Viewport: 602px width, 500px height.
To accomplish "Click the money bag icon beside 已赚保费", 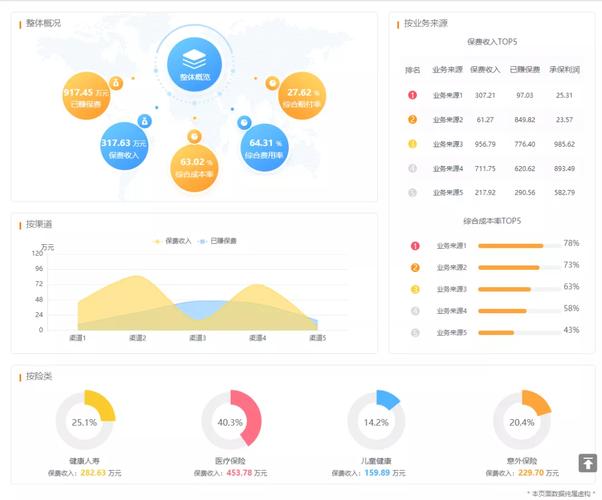I will [x=116, y=83].
